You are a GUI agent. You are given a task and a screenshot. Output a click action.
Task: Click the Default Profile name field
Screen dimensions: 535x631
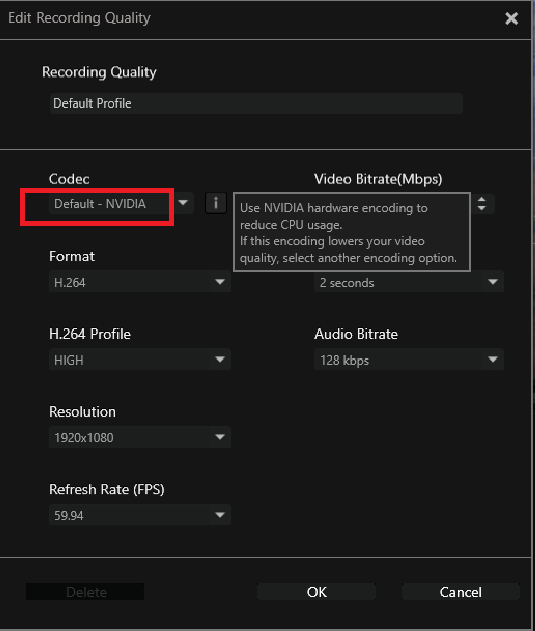256,103
